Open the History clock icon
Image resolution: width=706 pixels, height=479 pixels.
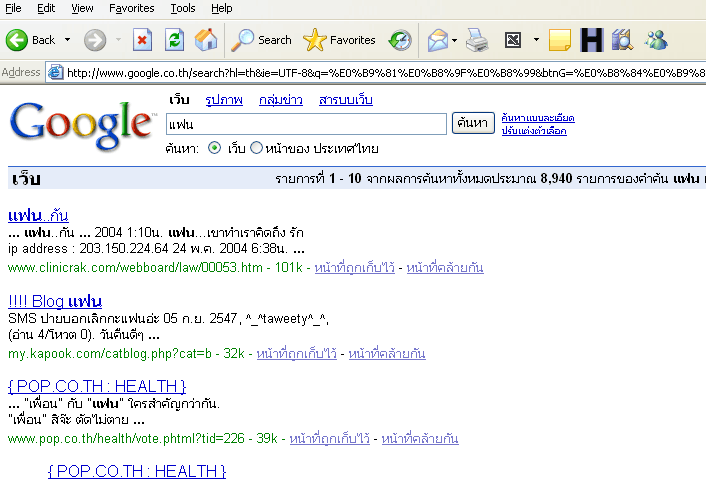point(400,40)
